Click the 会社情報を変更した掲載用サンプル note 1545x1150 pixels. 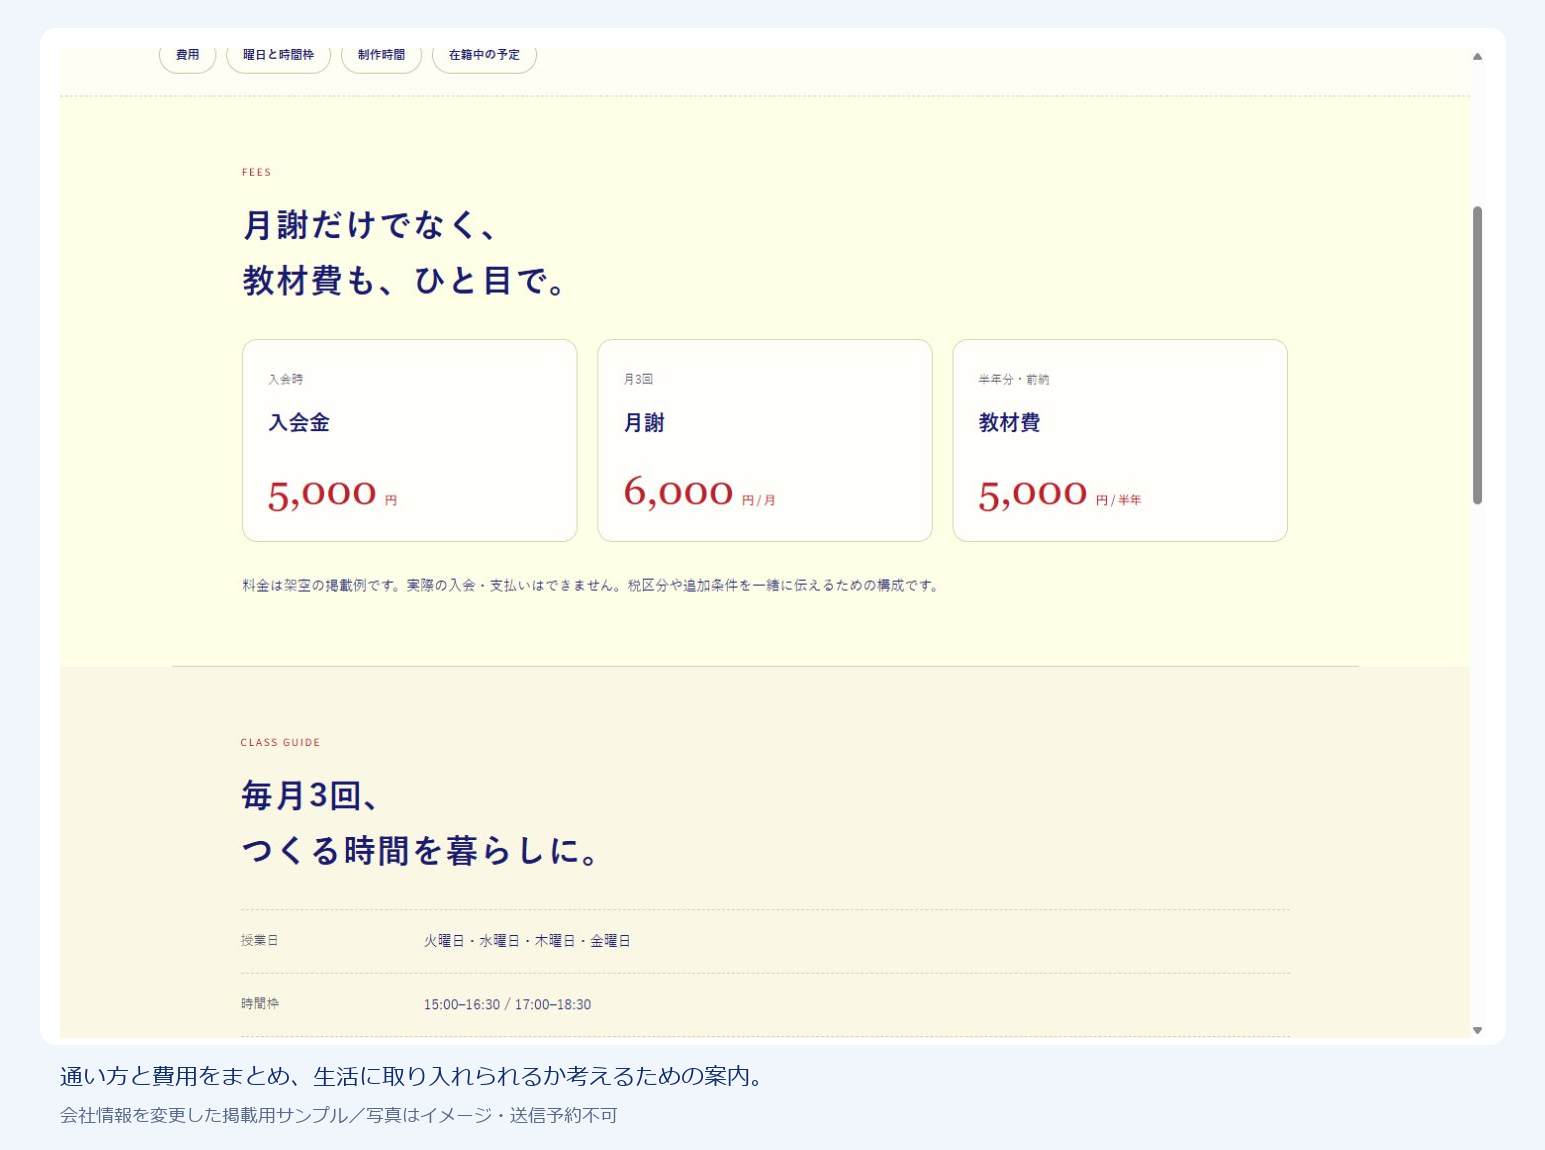pos(338,1115)
